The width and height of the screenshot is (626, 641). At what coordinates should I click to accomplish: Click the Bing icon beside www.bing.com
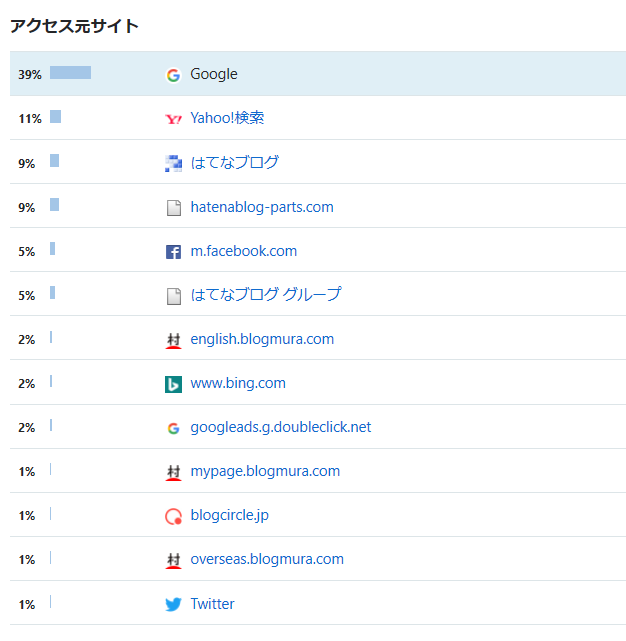click(x=173, y=384)
